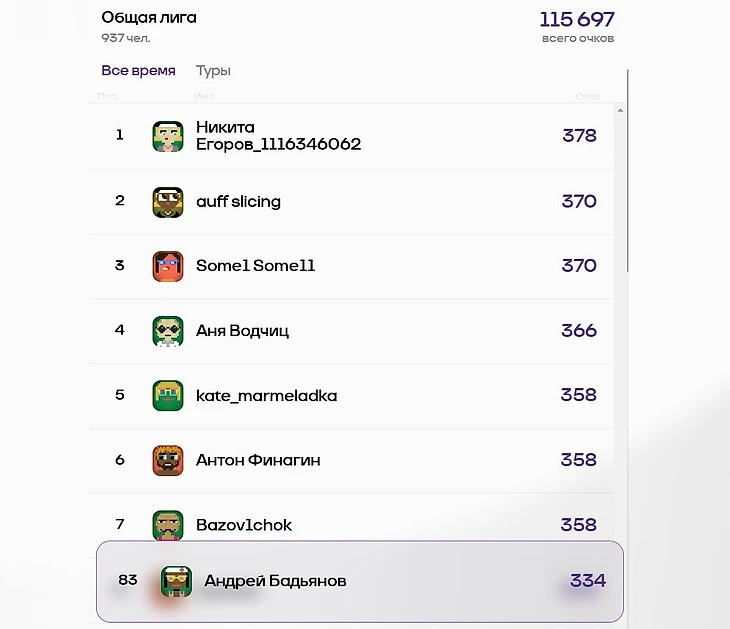The image size is (730, 629).
Task: Click the leaderboard scrollbar thumb
Action: (628, 170)
